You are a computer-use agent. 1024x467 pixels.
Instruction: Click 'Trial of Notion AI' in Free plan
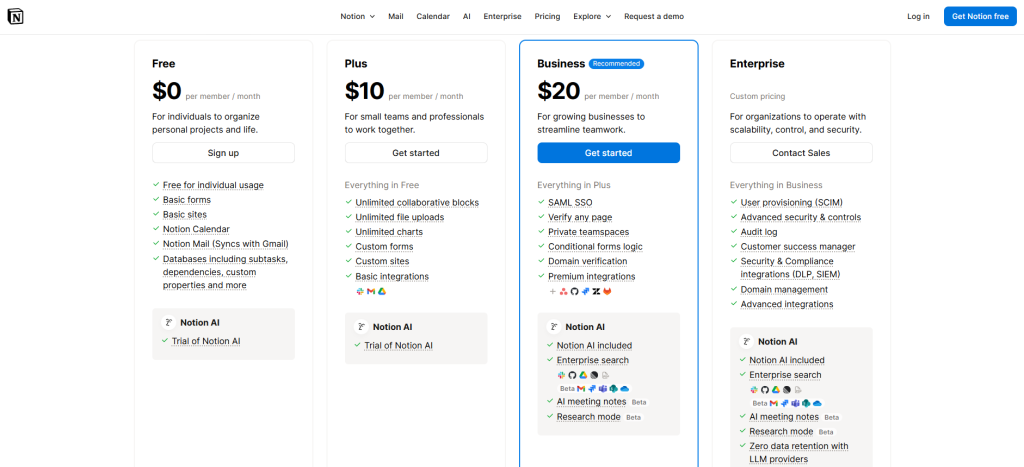coord(206,341)
